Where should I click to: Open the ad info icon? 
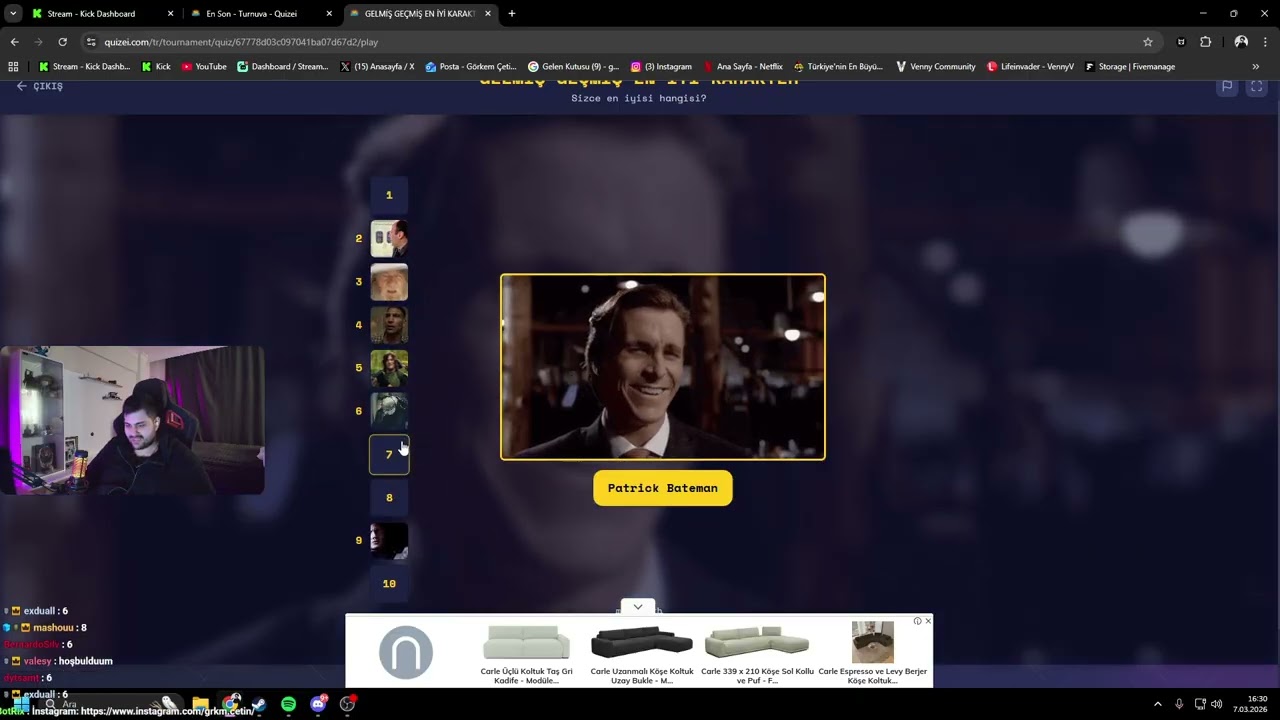[x=917, y=621]
